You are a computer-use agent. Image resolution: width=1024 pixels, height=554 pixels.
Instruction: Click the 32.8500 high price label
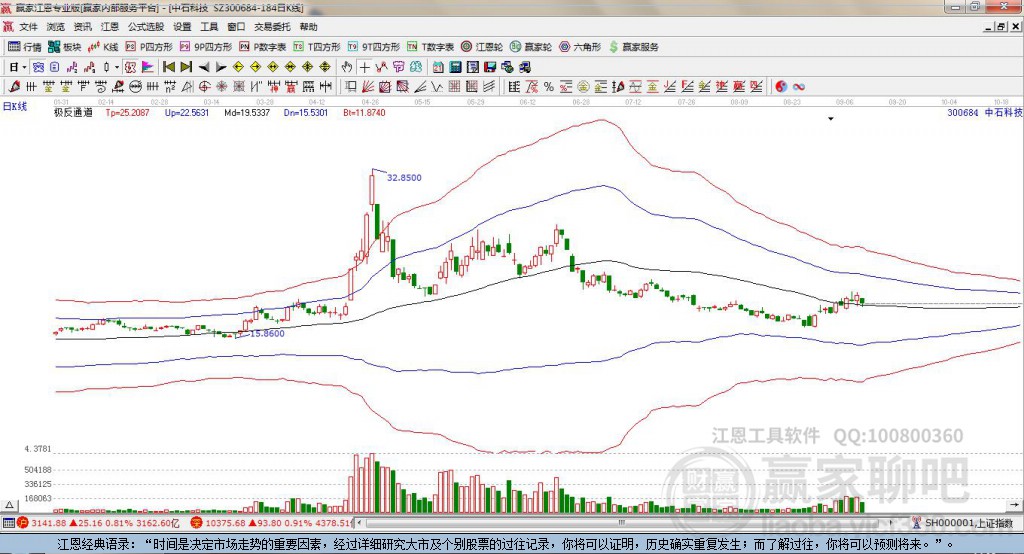pyautogui.click(x=404, y=178)
